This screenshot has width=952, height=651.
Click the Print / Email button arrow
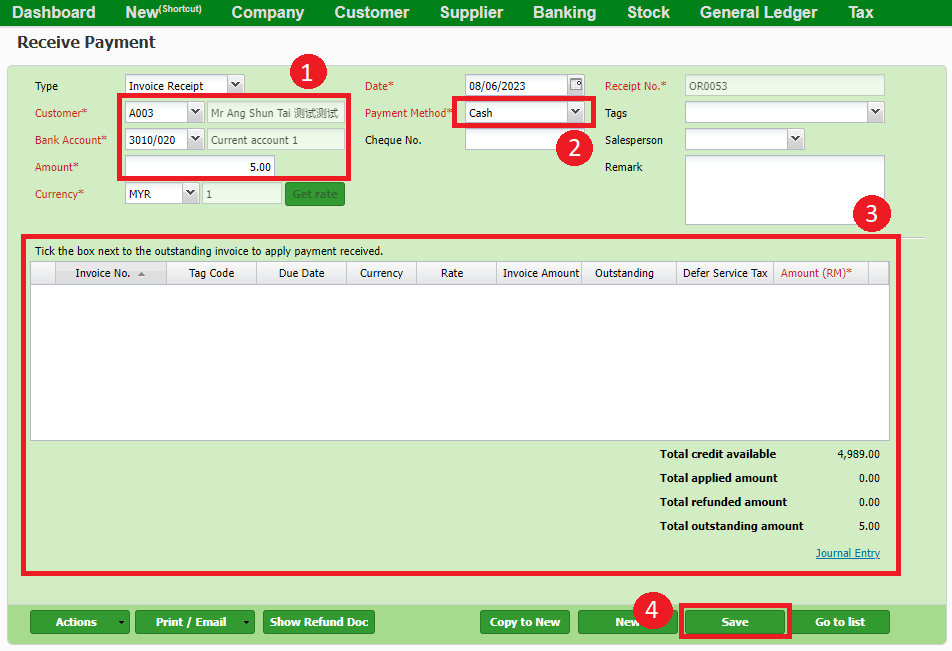point(246,622)
